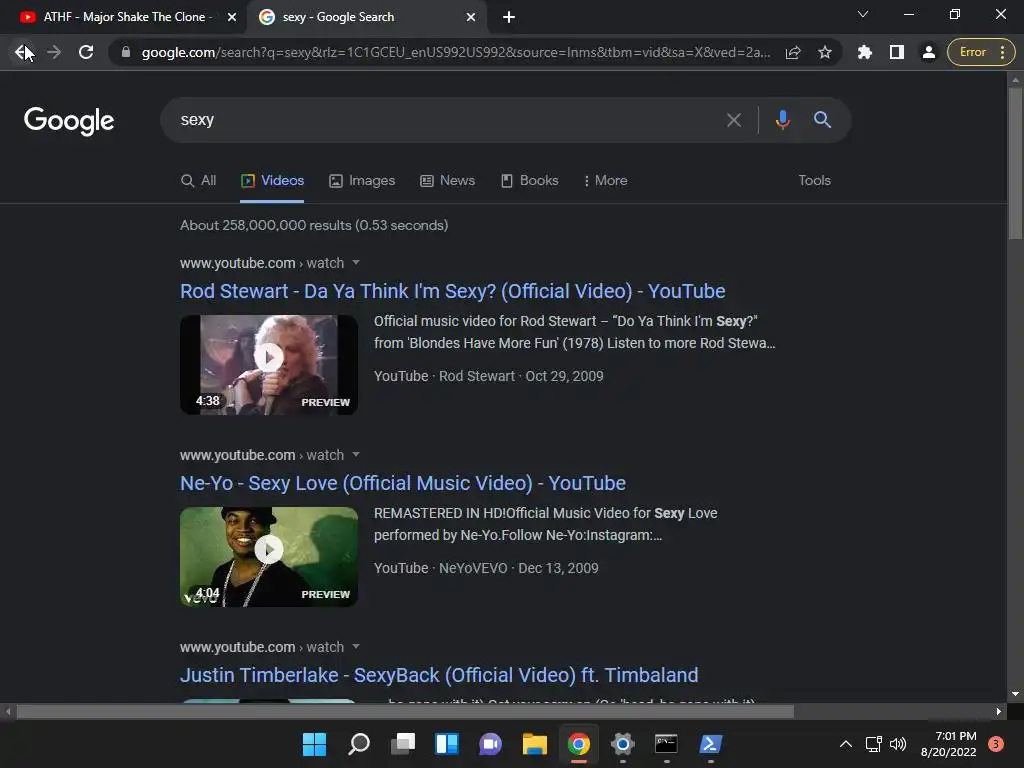Click PREVIEW on the Rod Stewart thumbnail

click(x=325, y=402)
